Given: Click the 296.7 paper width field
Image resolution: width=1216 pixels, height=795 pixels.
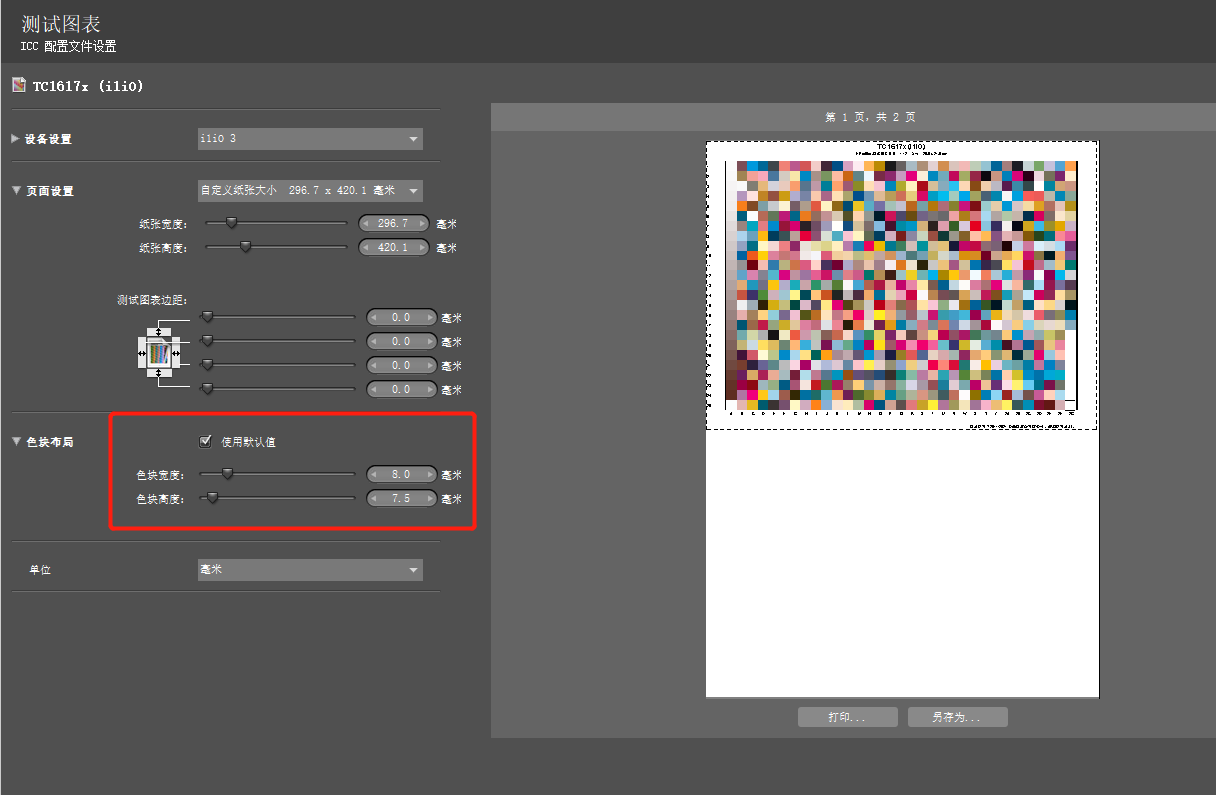Looking at the screenshot, I should tap(394, 223).
